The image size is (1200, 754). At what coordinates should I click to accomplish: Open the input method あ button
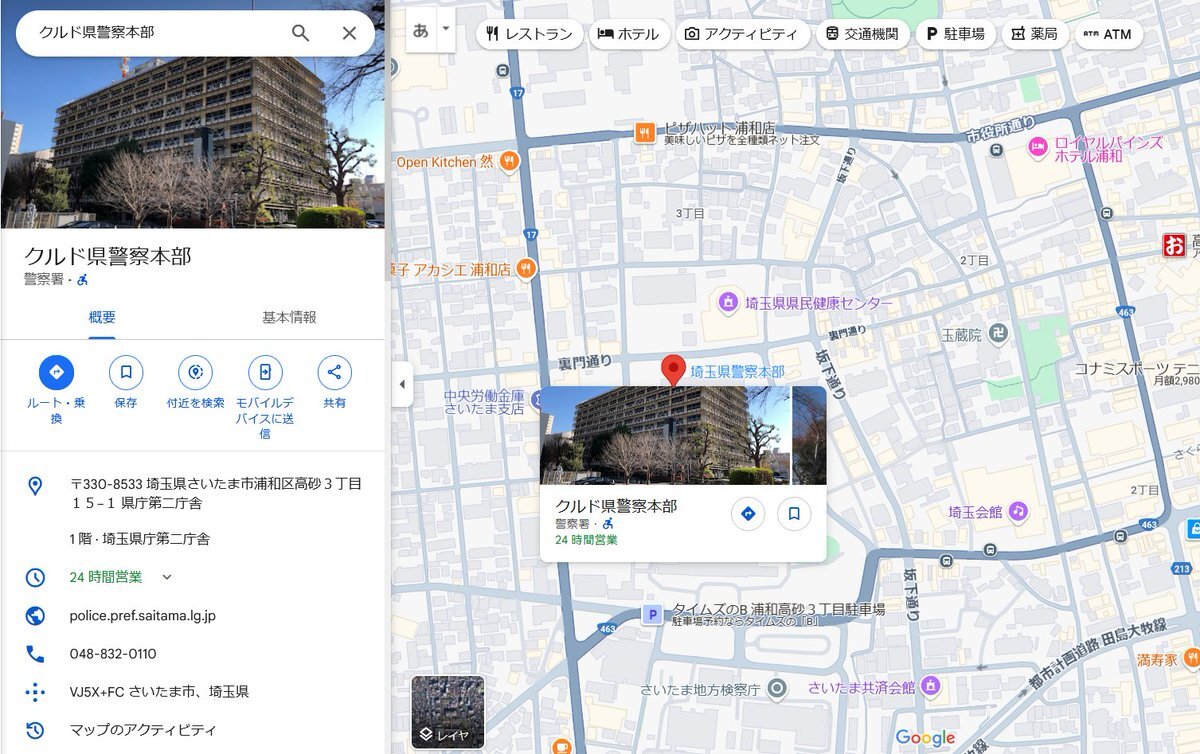pyautogui.click(x=421, y=31)
